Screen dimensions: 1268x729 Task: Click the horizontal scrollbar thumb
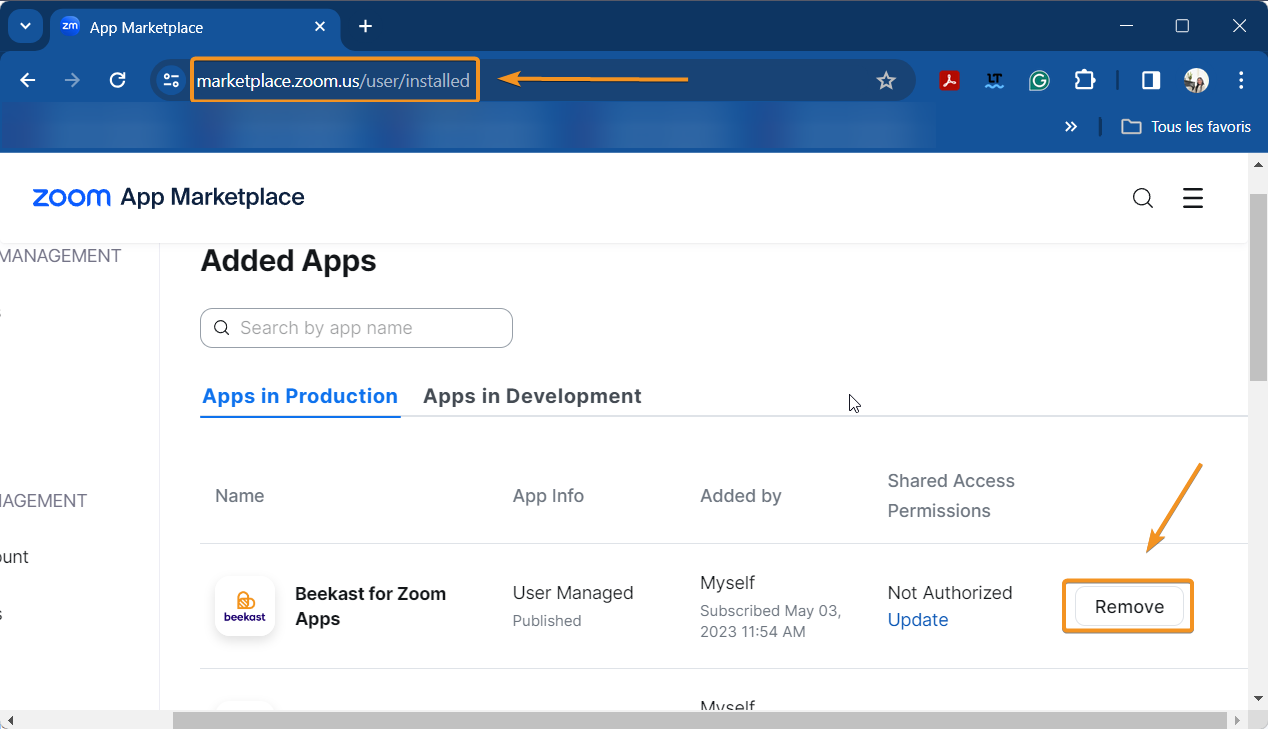pyautogui.click(x=700, y=720)
